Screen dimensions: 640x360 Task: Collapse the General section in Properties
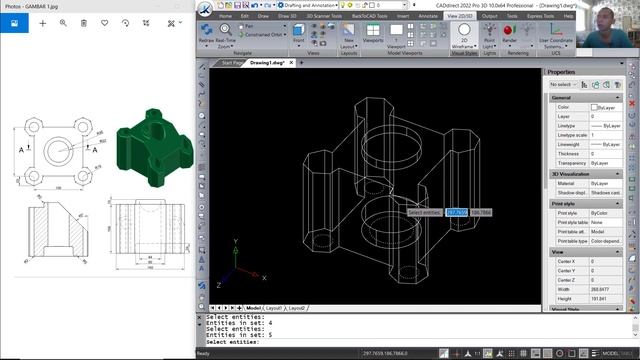pos(617,98)
